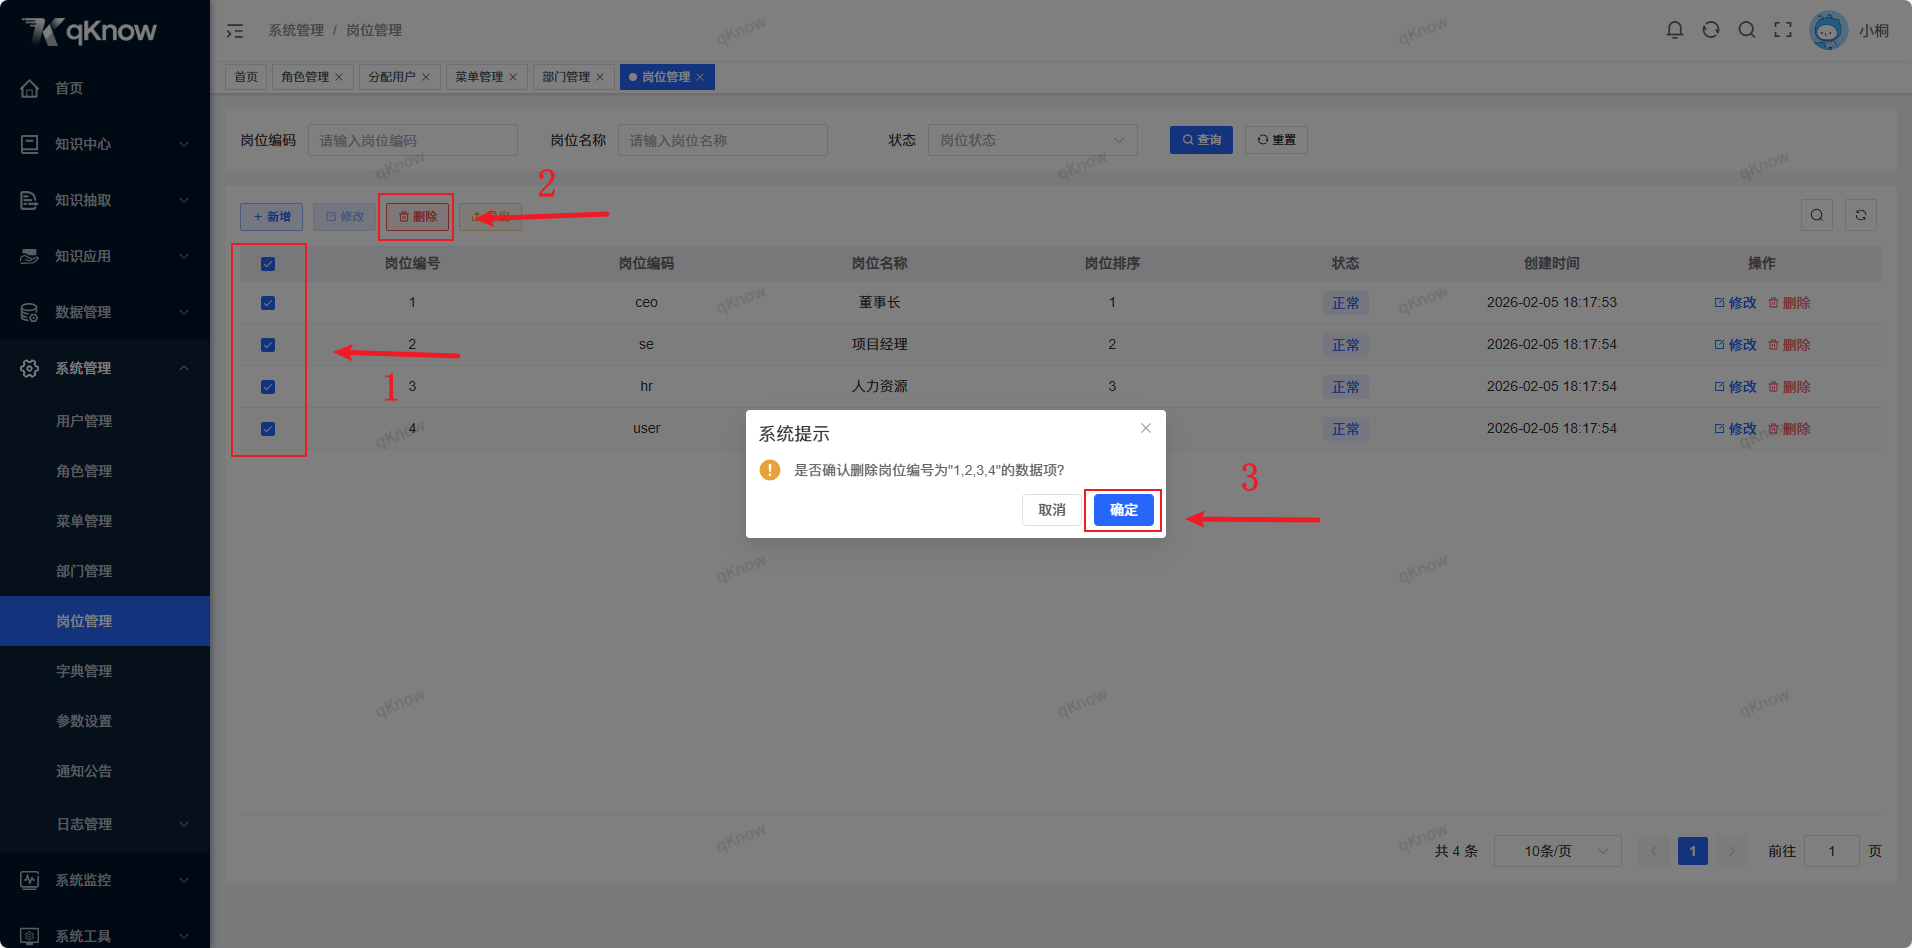Image resolution: width=1912 pixels, height=948 pixels.
Task: Expand the 知识抽取 sidebar menu
Action: (105, 200)
